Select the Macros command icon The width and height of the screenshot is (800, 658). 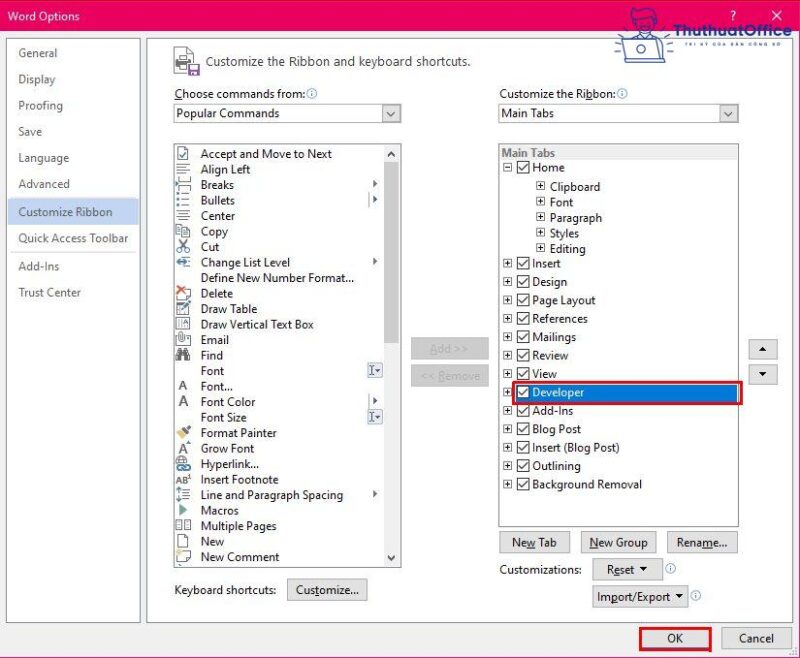pyautogui.click(x=183, y=510)
